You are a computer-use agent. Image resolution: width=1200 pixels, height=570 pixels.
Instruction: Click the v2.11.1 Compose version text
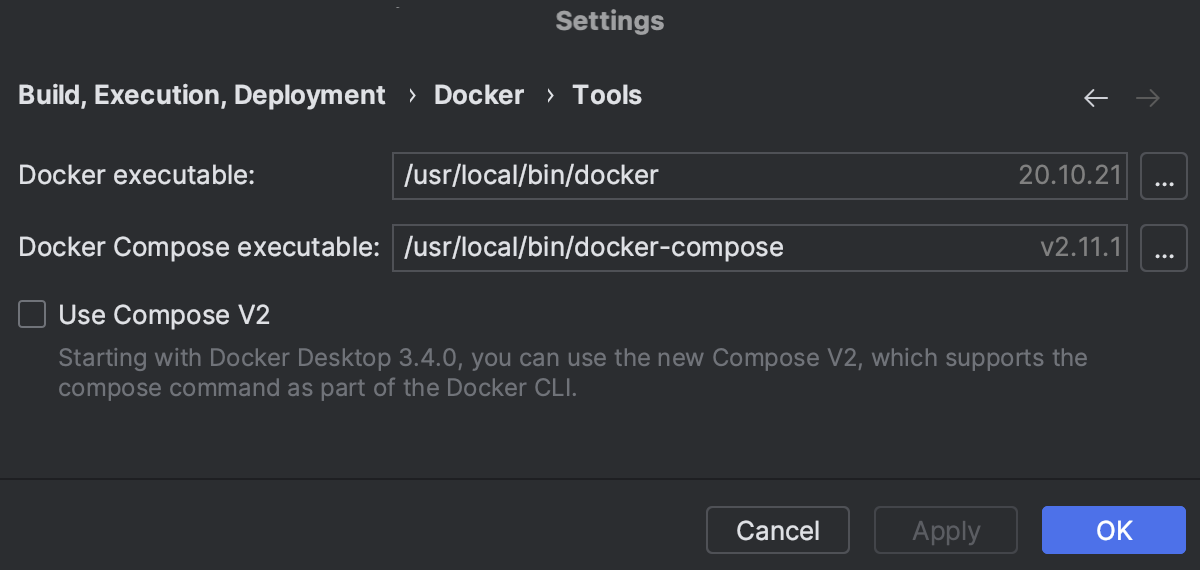1080,248
